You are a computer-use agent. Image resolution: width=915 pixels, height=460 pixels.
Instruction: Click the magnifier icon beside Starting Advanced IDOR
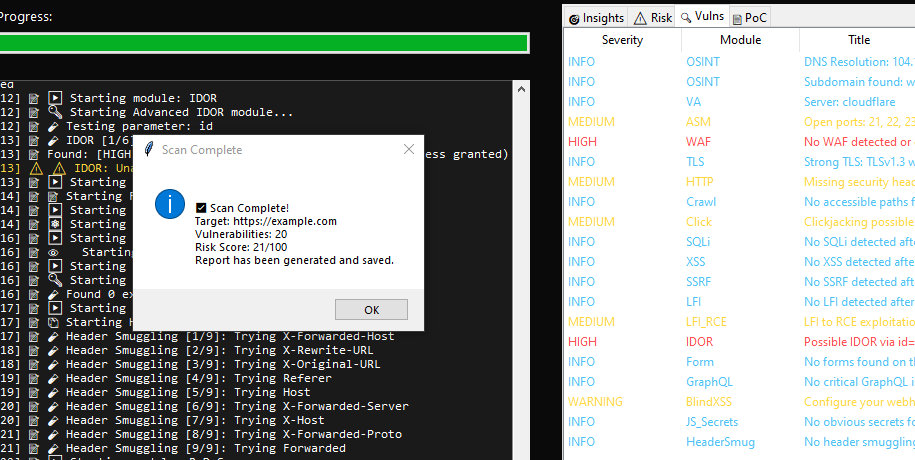coord(56,112)
